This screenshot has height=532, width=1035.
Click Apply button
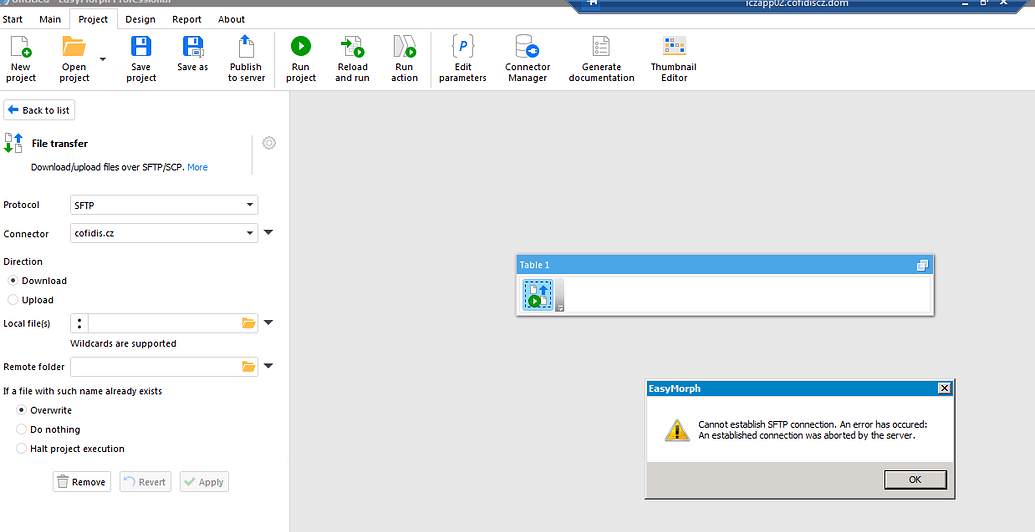[x=204, y=482]
